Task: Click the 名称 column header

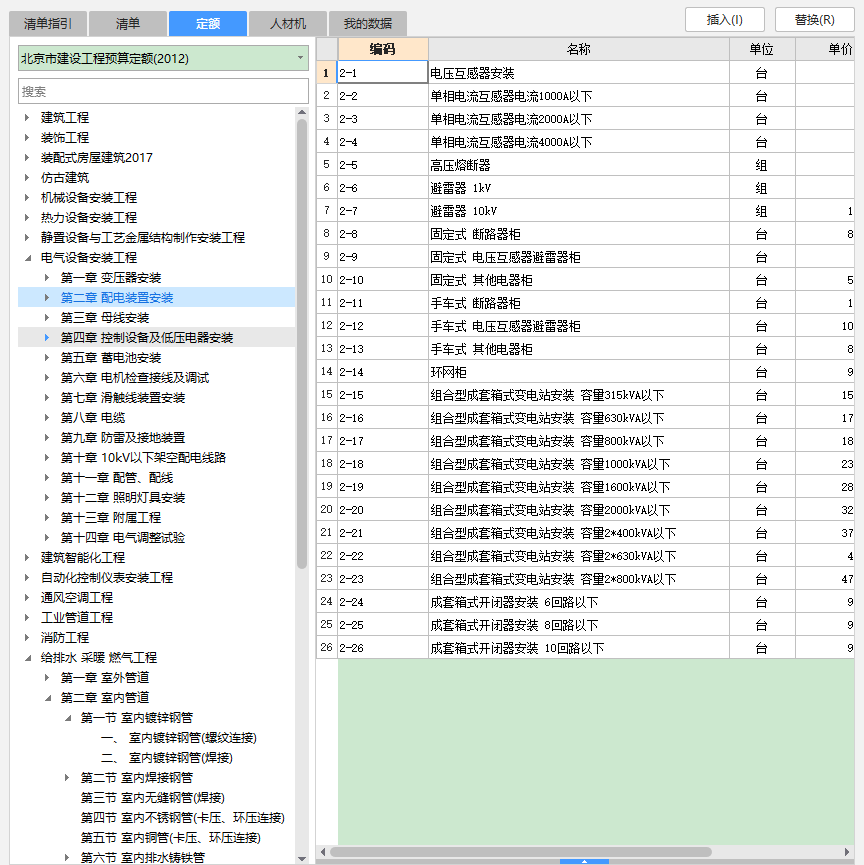Action: click(578, 49)
